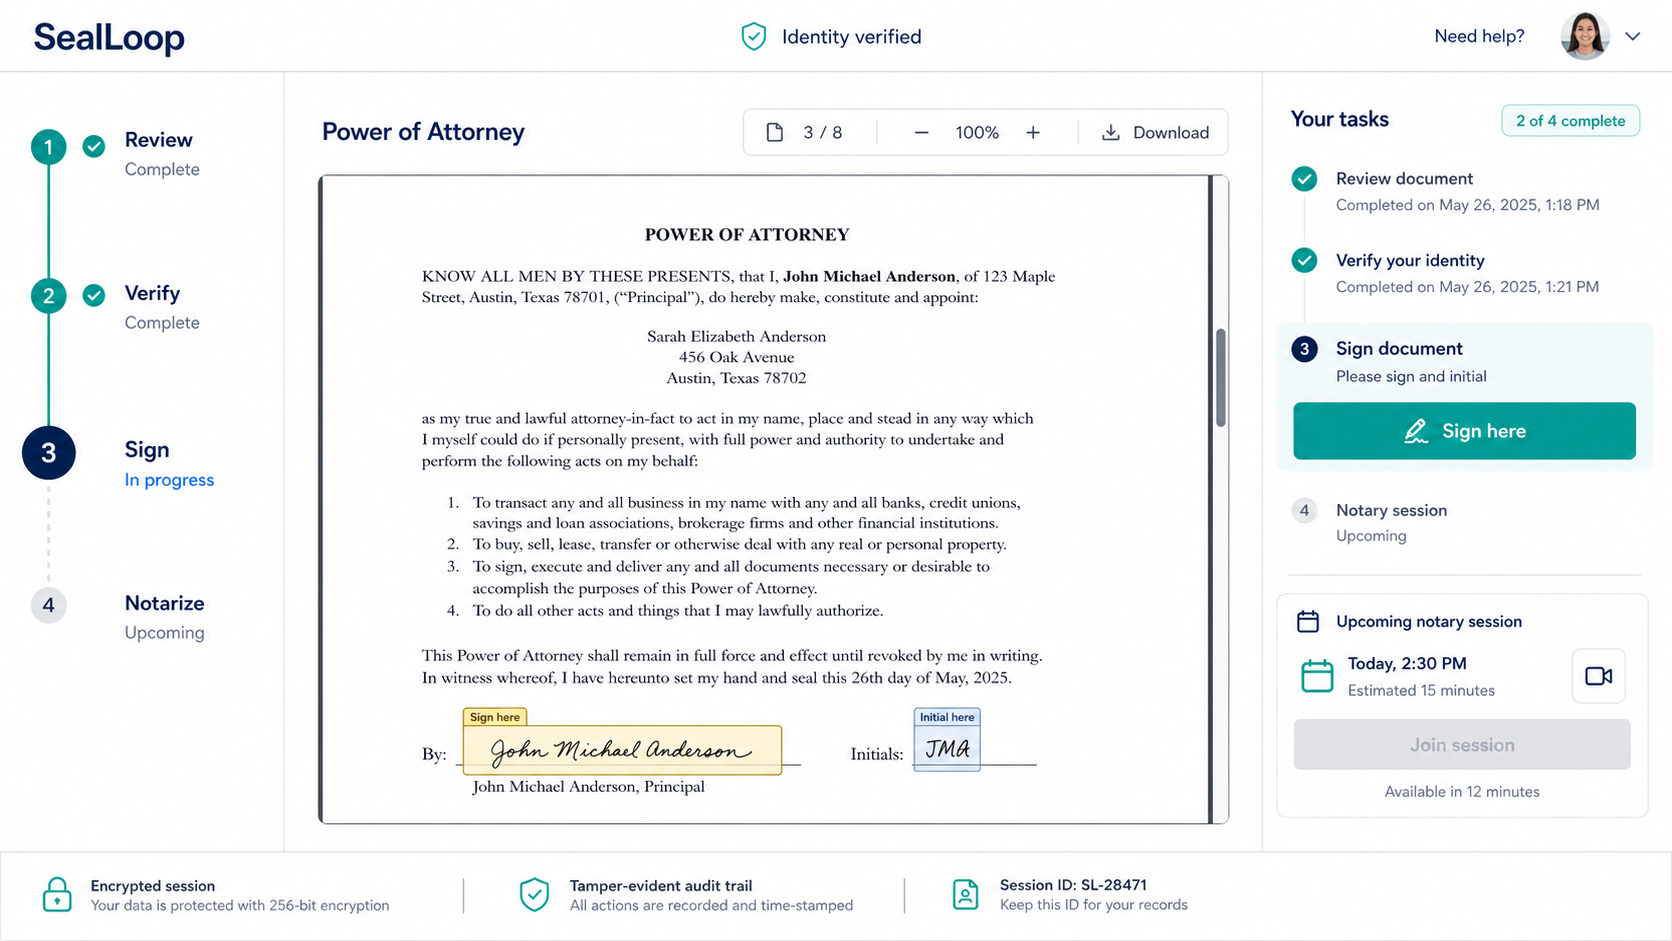Click the number 4 badge beside Notary session
The image size is (1672, 941).
[1304, 510]
